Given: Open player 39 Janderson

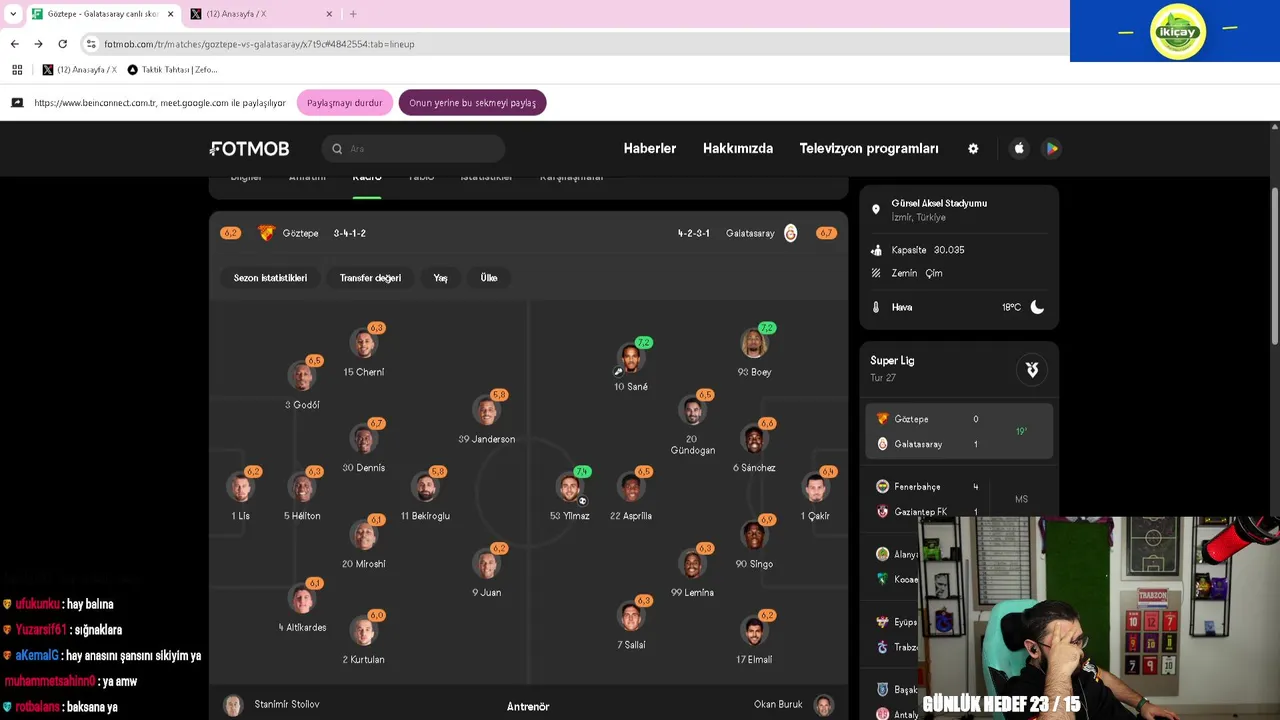Looking at the screenshot, I should pyautogui.click(x=487, y=417).
